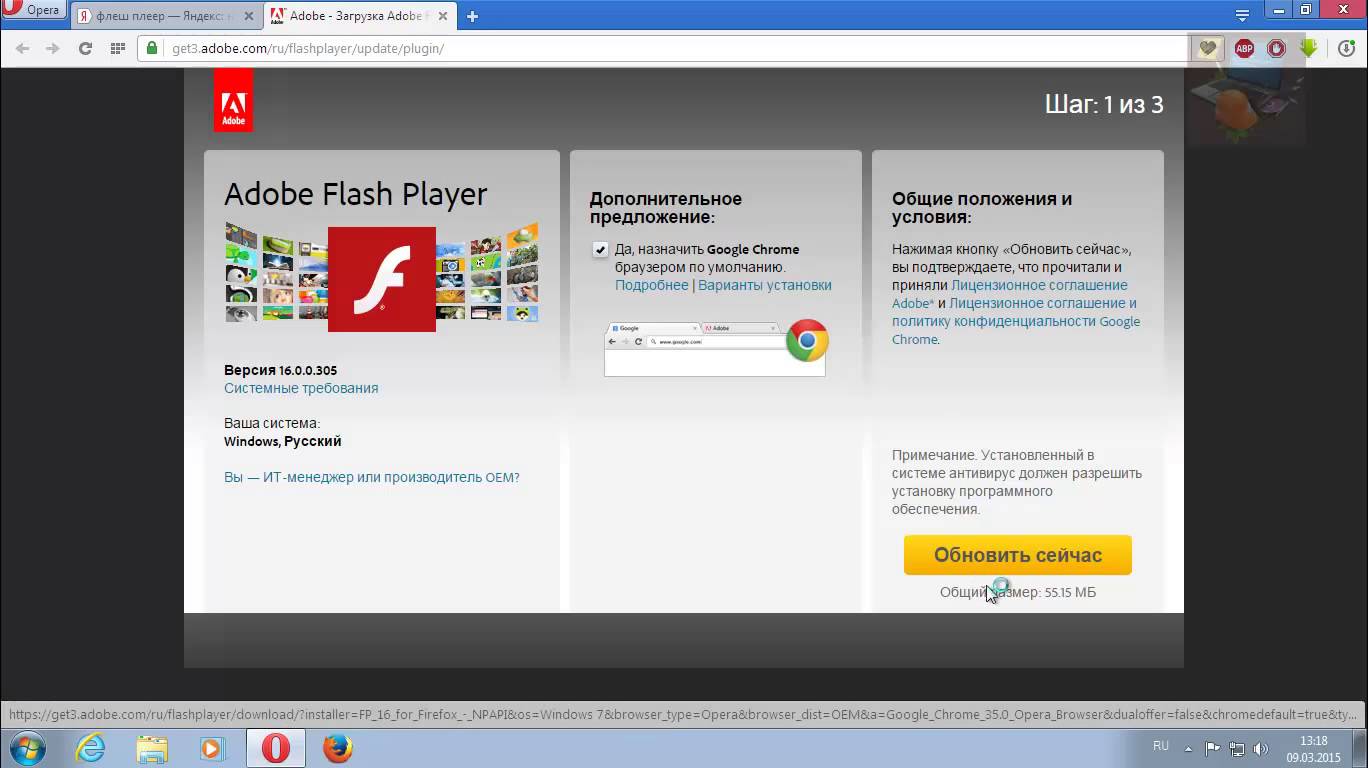This screenshot has height=768, width=1368.
Task: Click the green download arrow extension
Action: point(1308,48)
